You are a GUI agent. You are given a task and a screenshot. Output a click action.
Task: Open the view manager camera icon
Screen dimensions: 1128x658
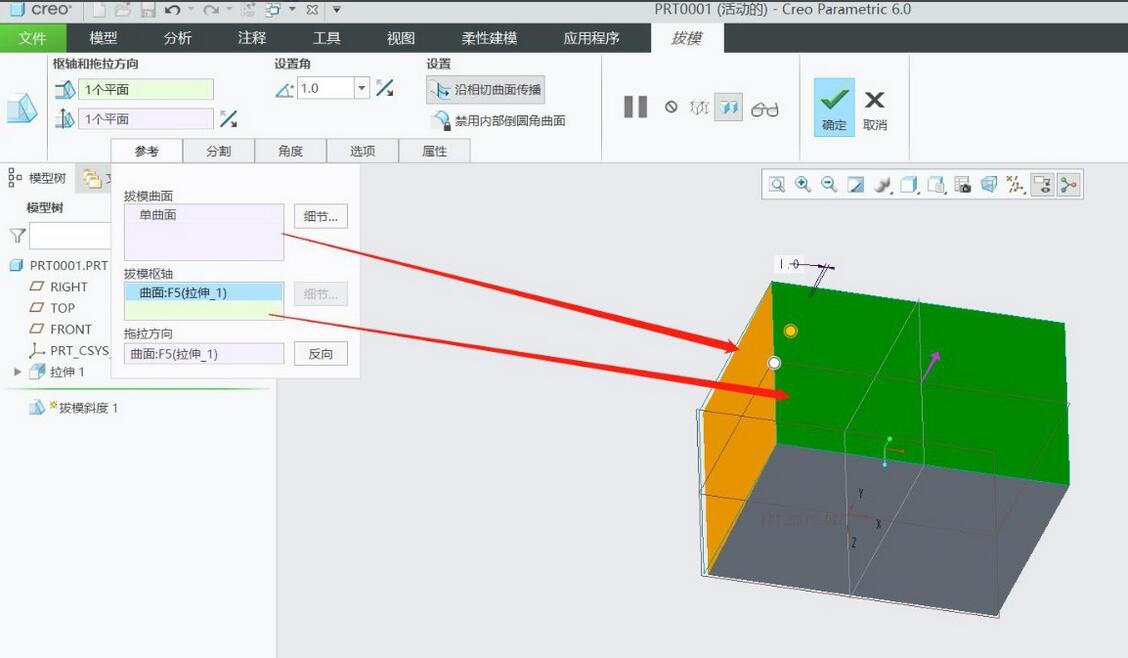(x=963, y=185)
